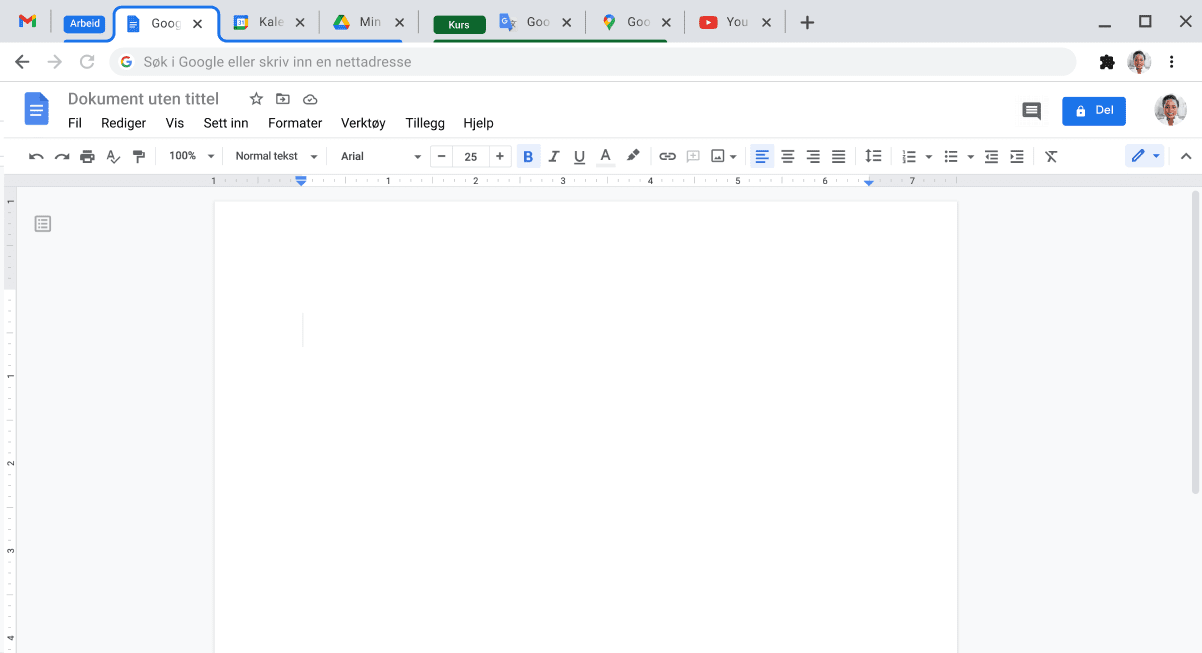Click the blue Del share button
Screen dimensions: 1202x653
pyautogui.click(x=1093, y=111)
